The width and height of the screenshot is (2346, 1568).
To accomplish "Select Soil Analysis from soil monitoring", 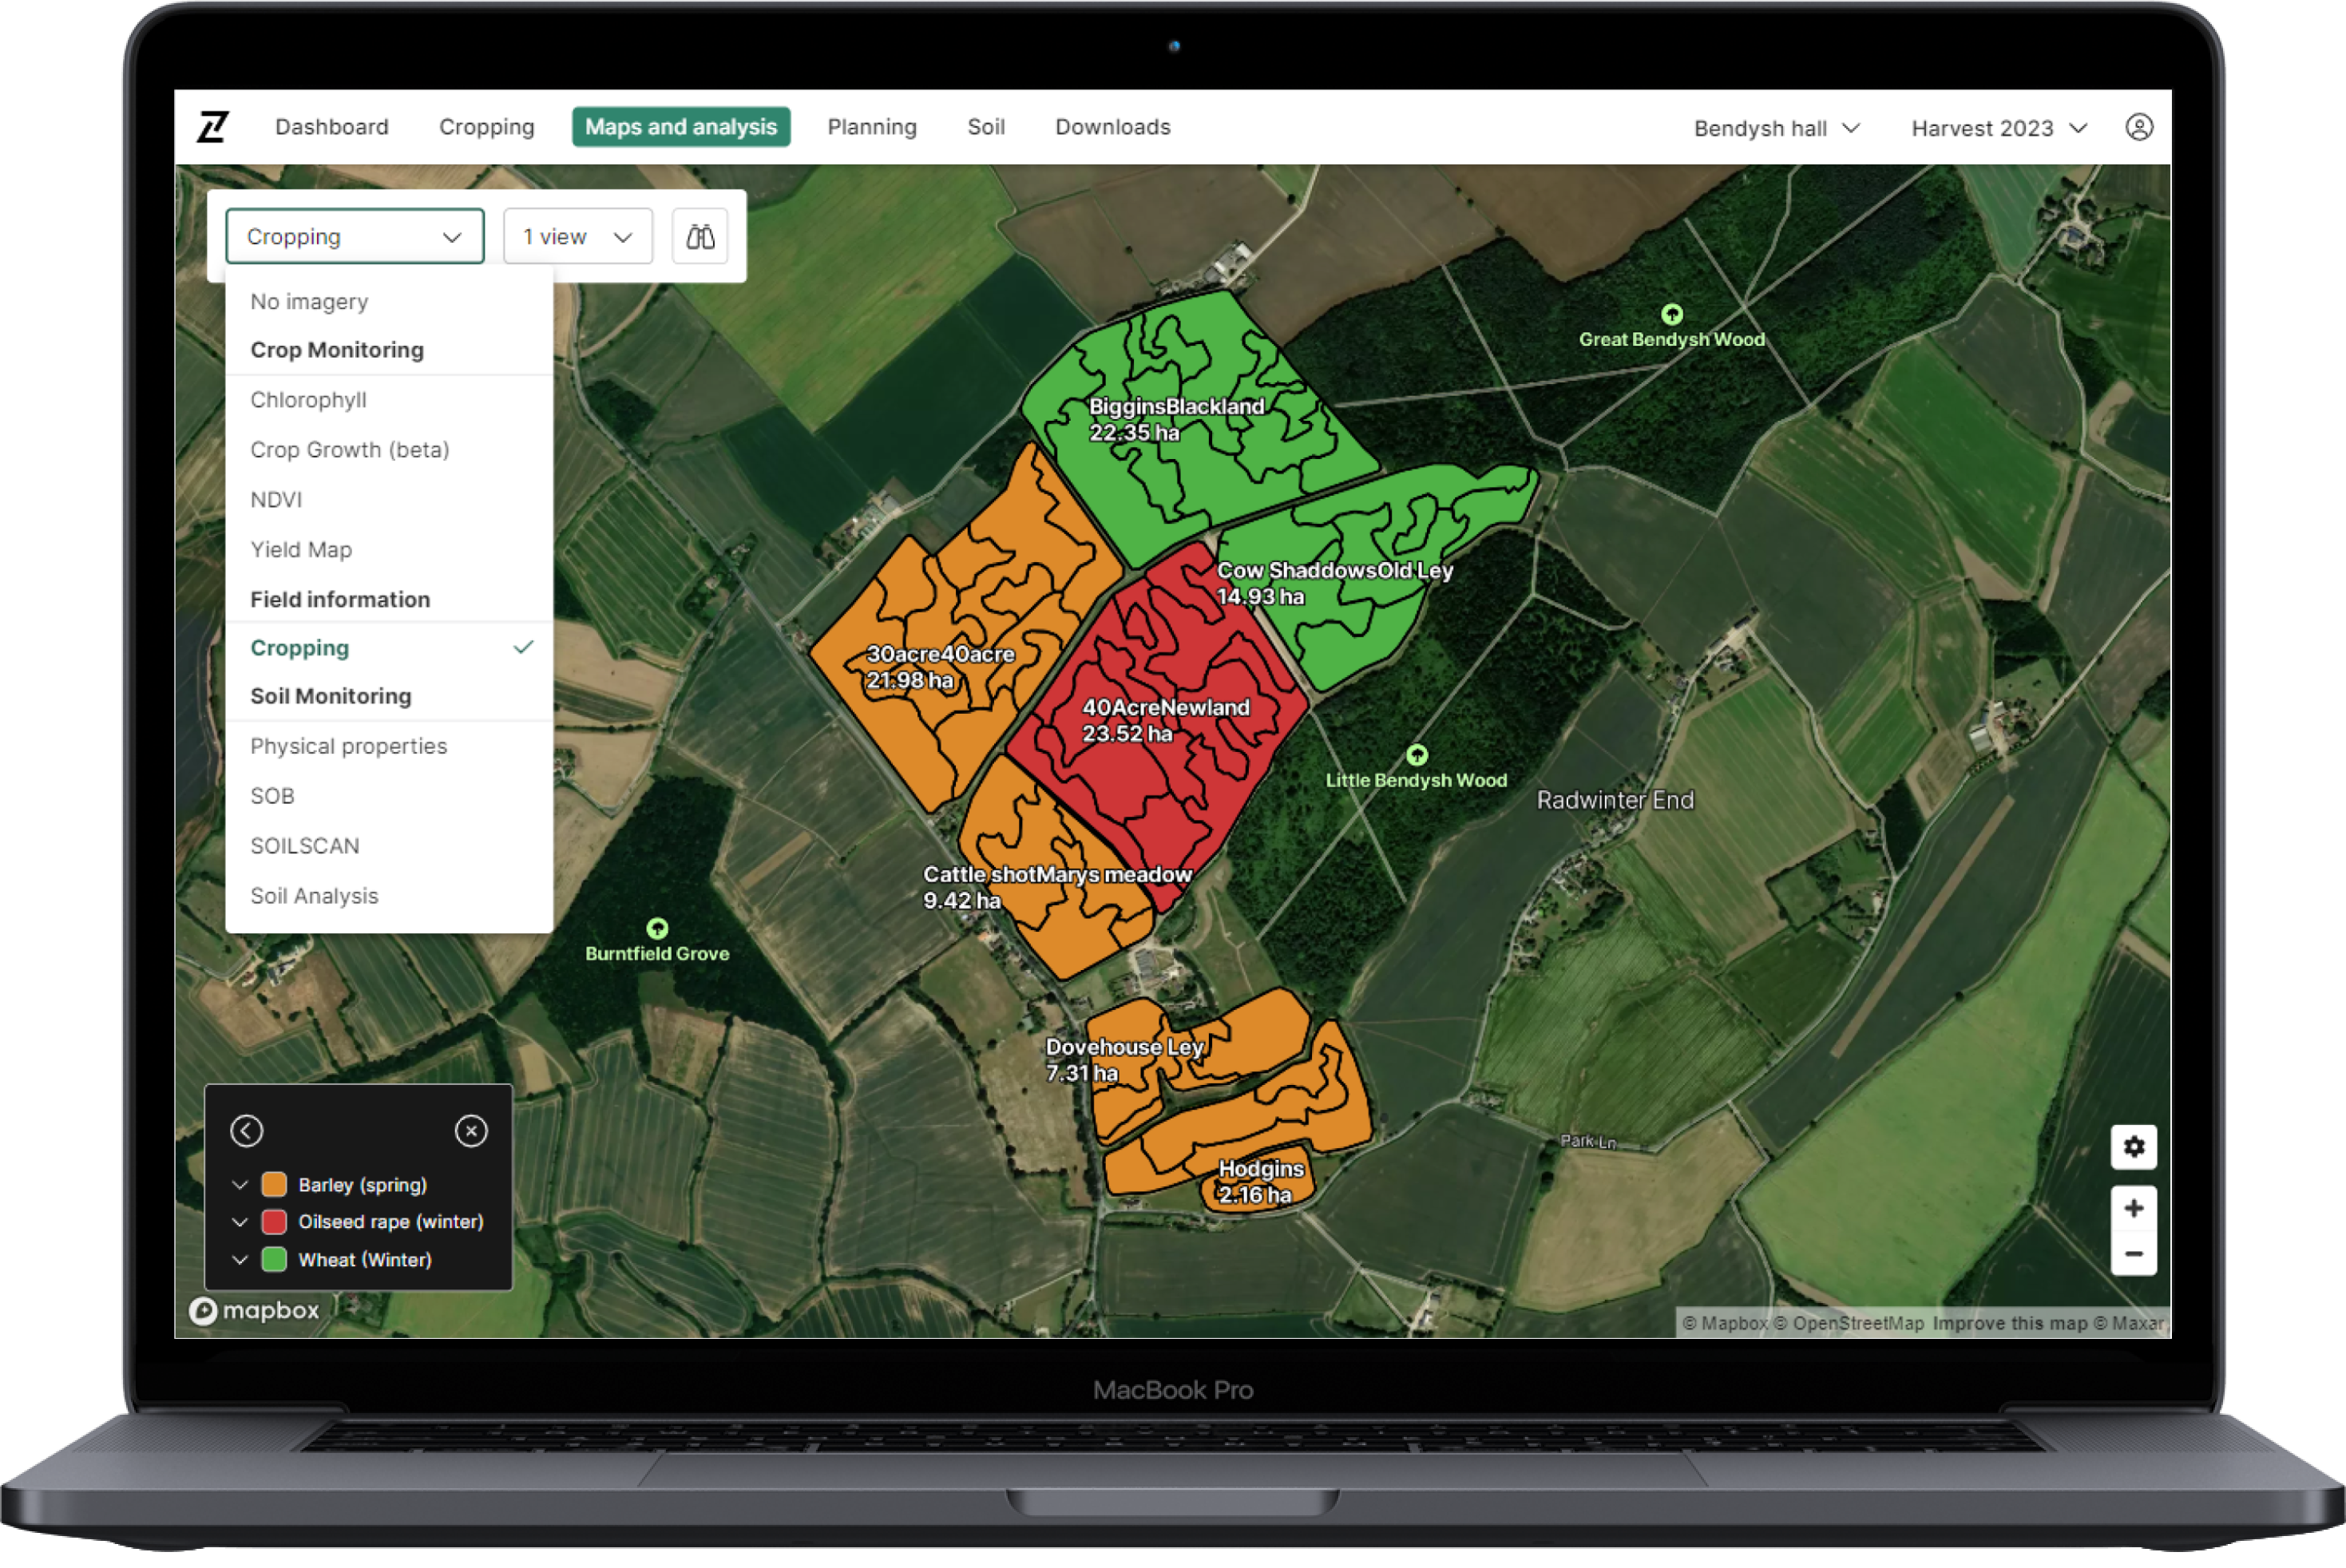I will pos(313,894).
